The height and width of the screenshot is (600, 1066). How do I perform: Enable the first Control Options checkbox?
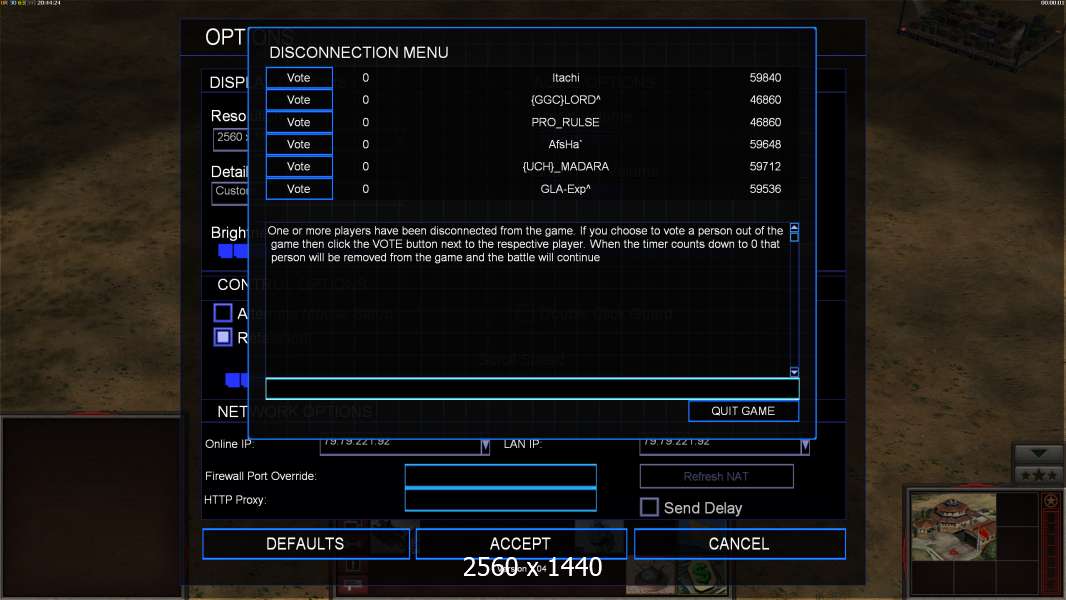(223, 314)
